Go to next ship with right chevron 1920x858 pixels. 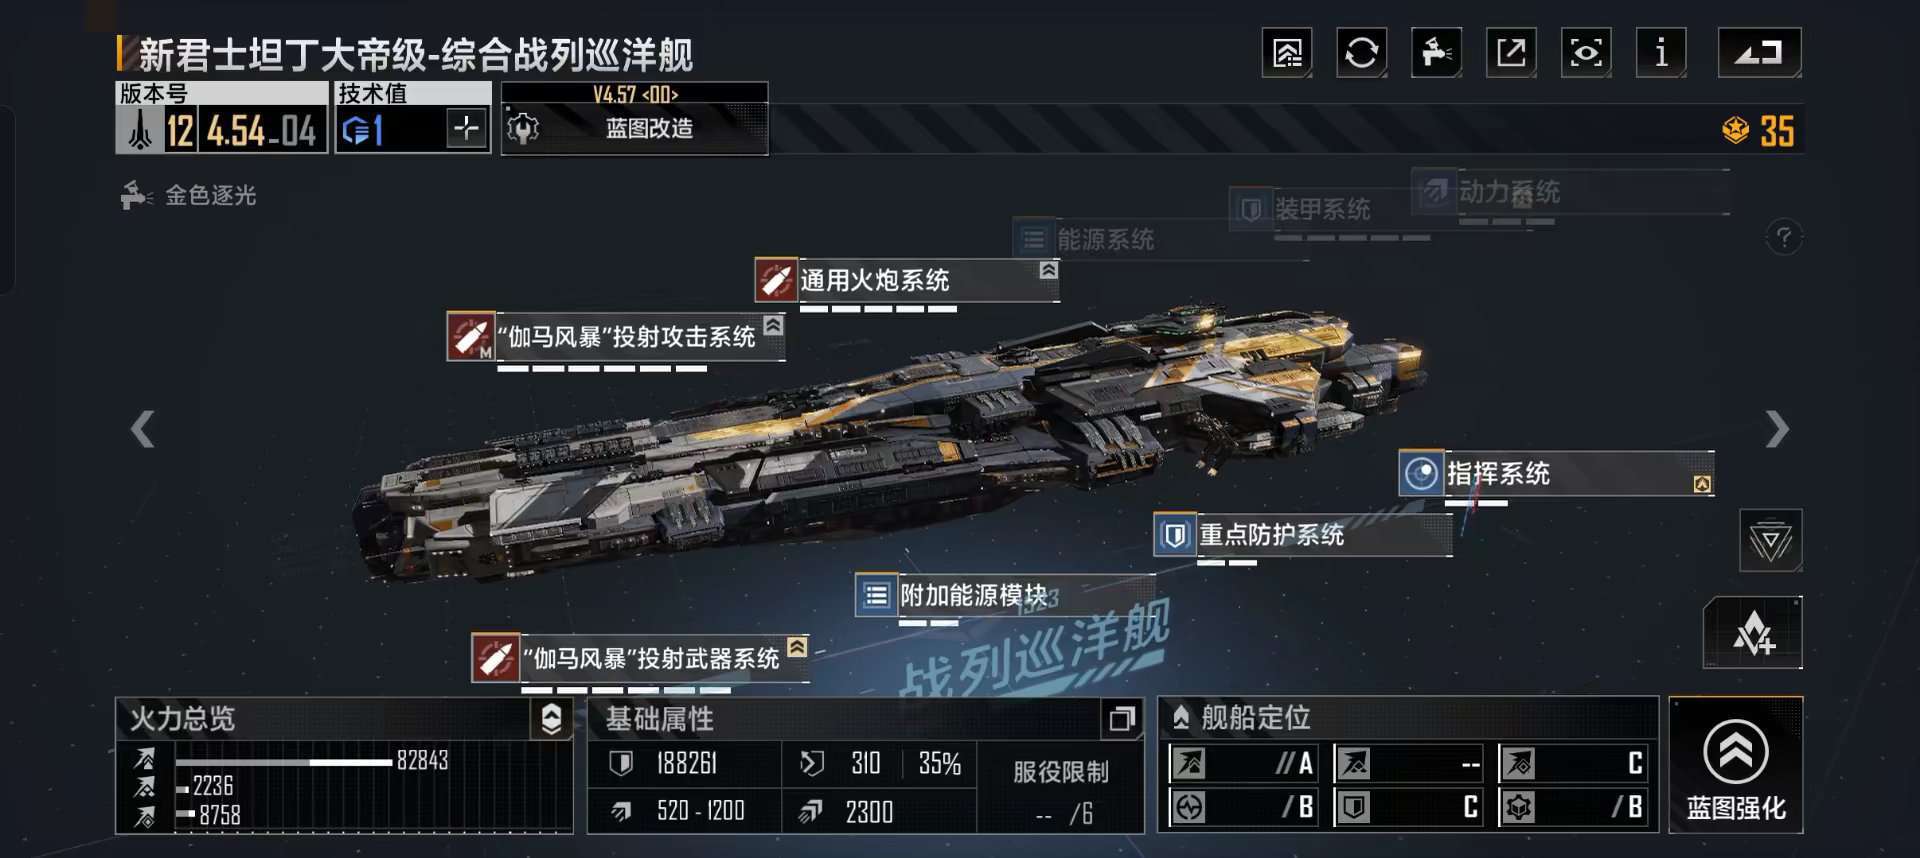(x=1776, y=429)
